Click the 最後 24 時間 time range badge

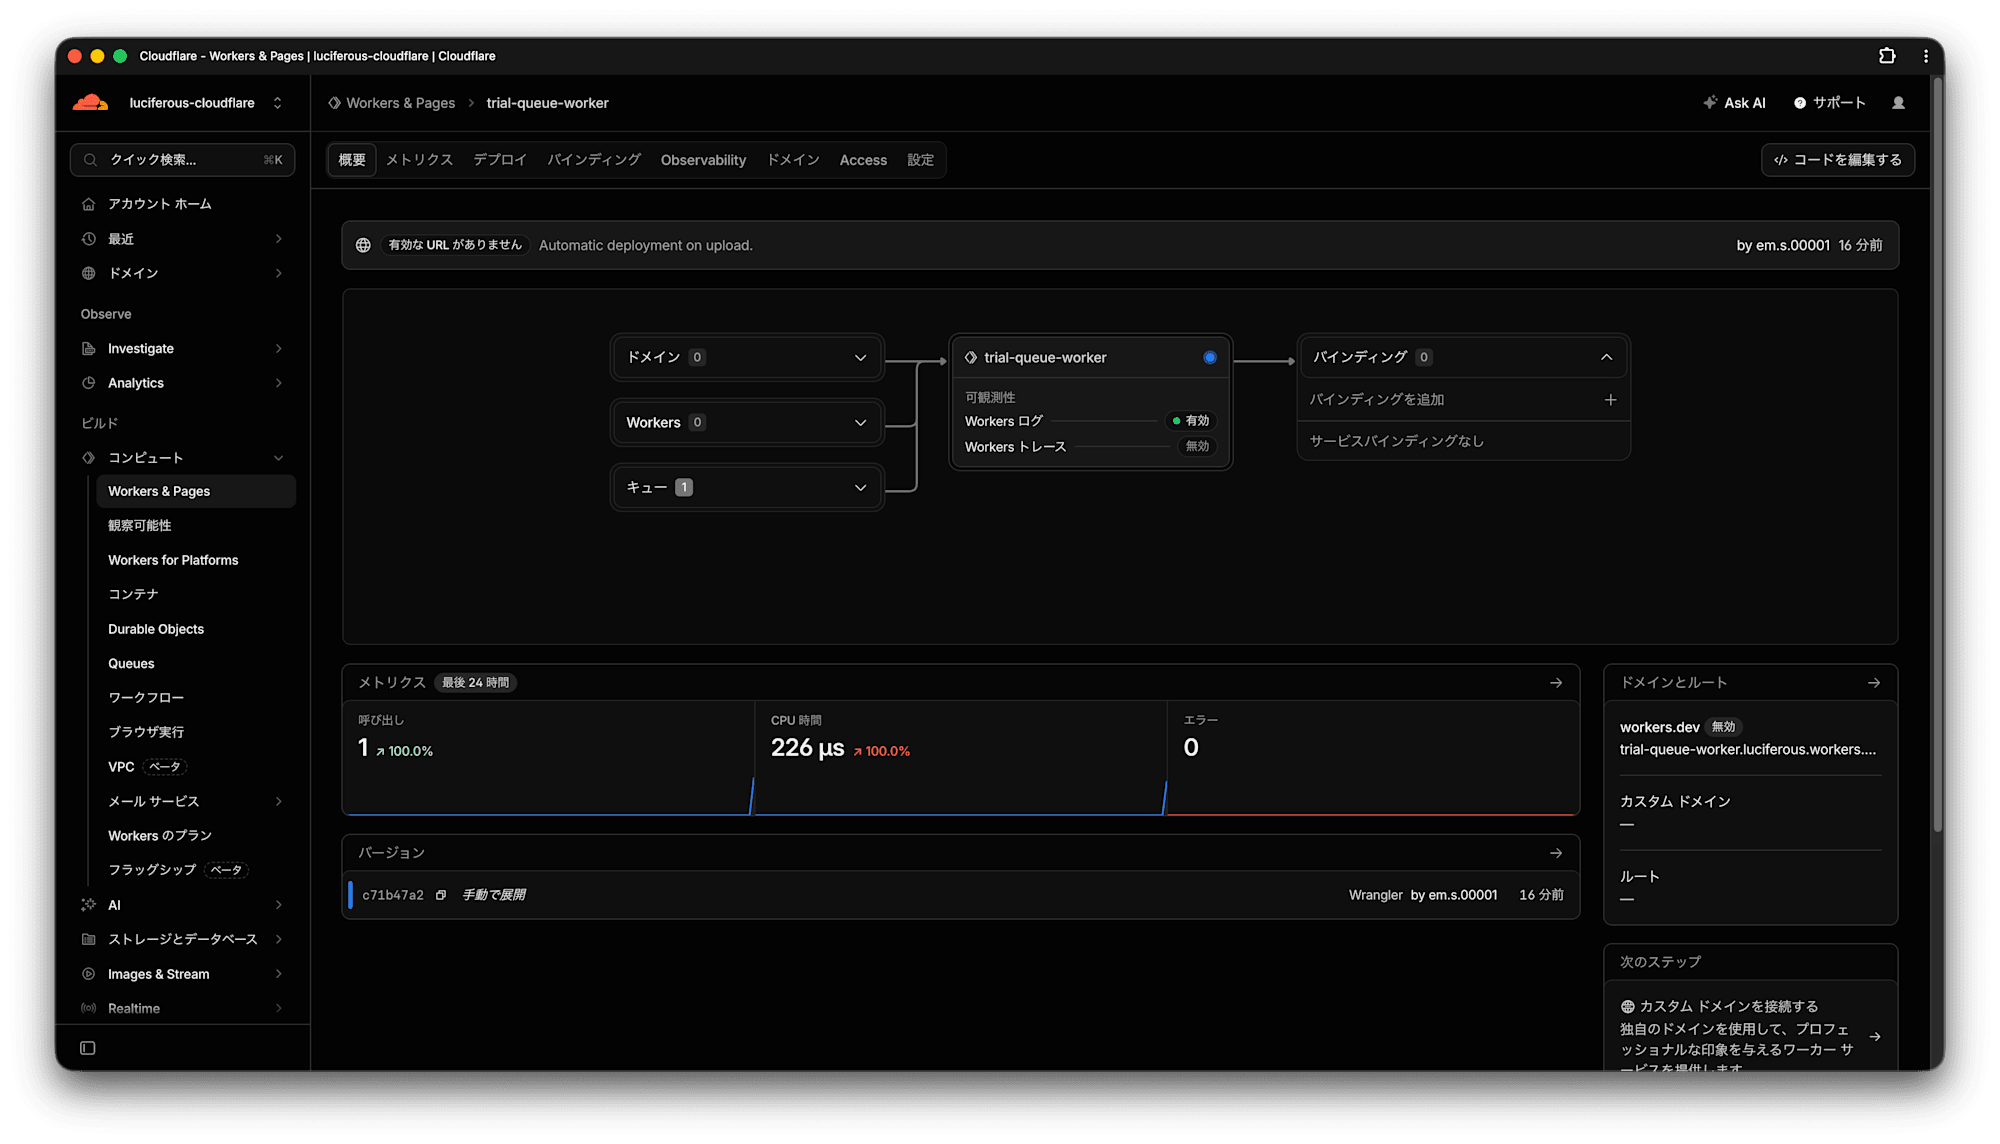pyautogui.click(x=476, y=683)
